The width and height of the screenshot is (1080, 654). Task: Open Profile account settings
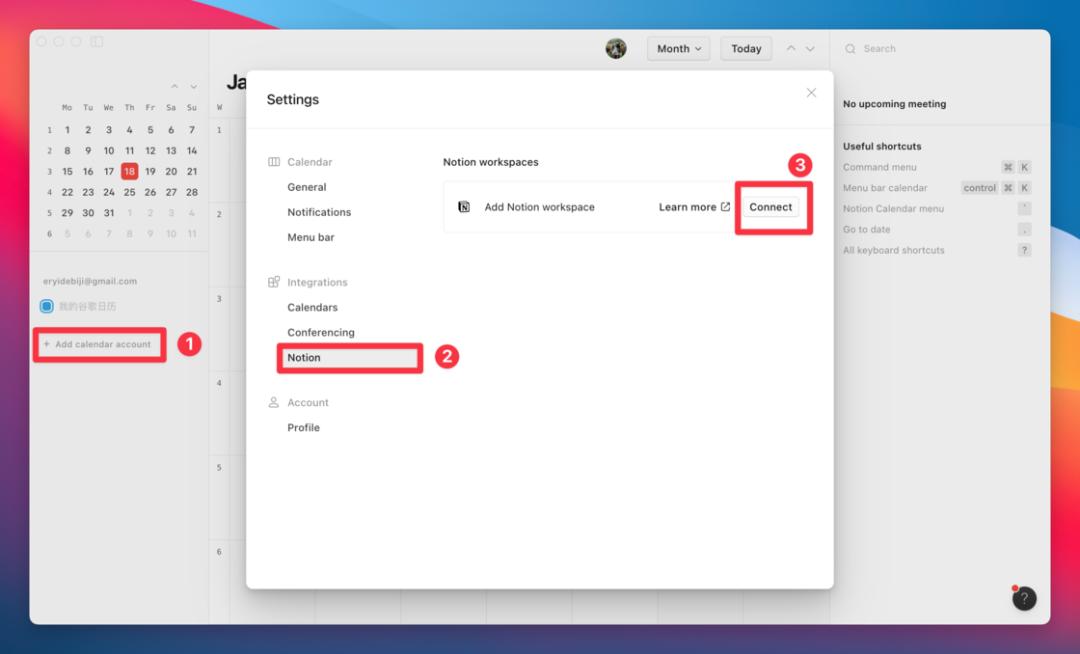303,428
